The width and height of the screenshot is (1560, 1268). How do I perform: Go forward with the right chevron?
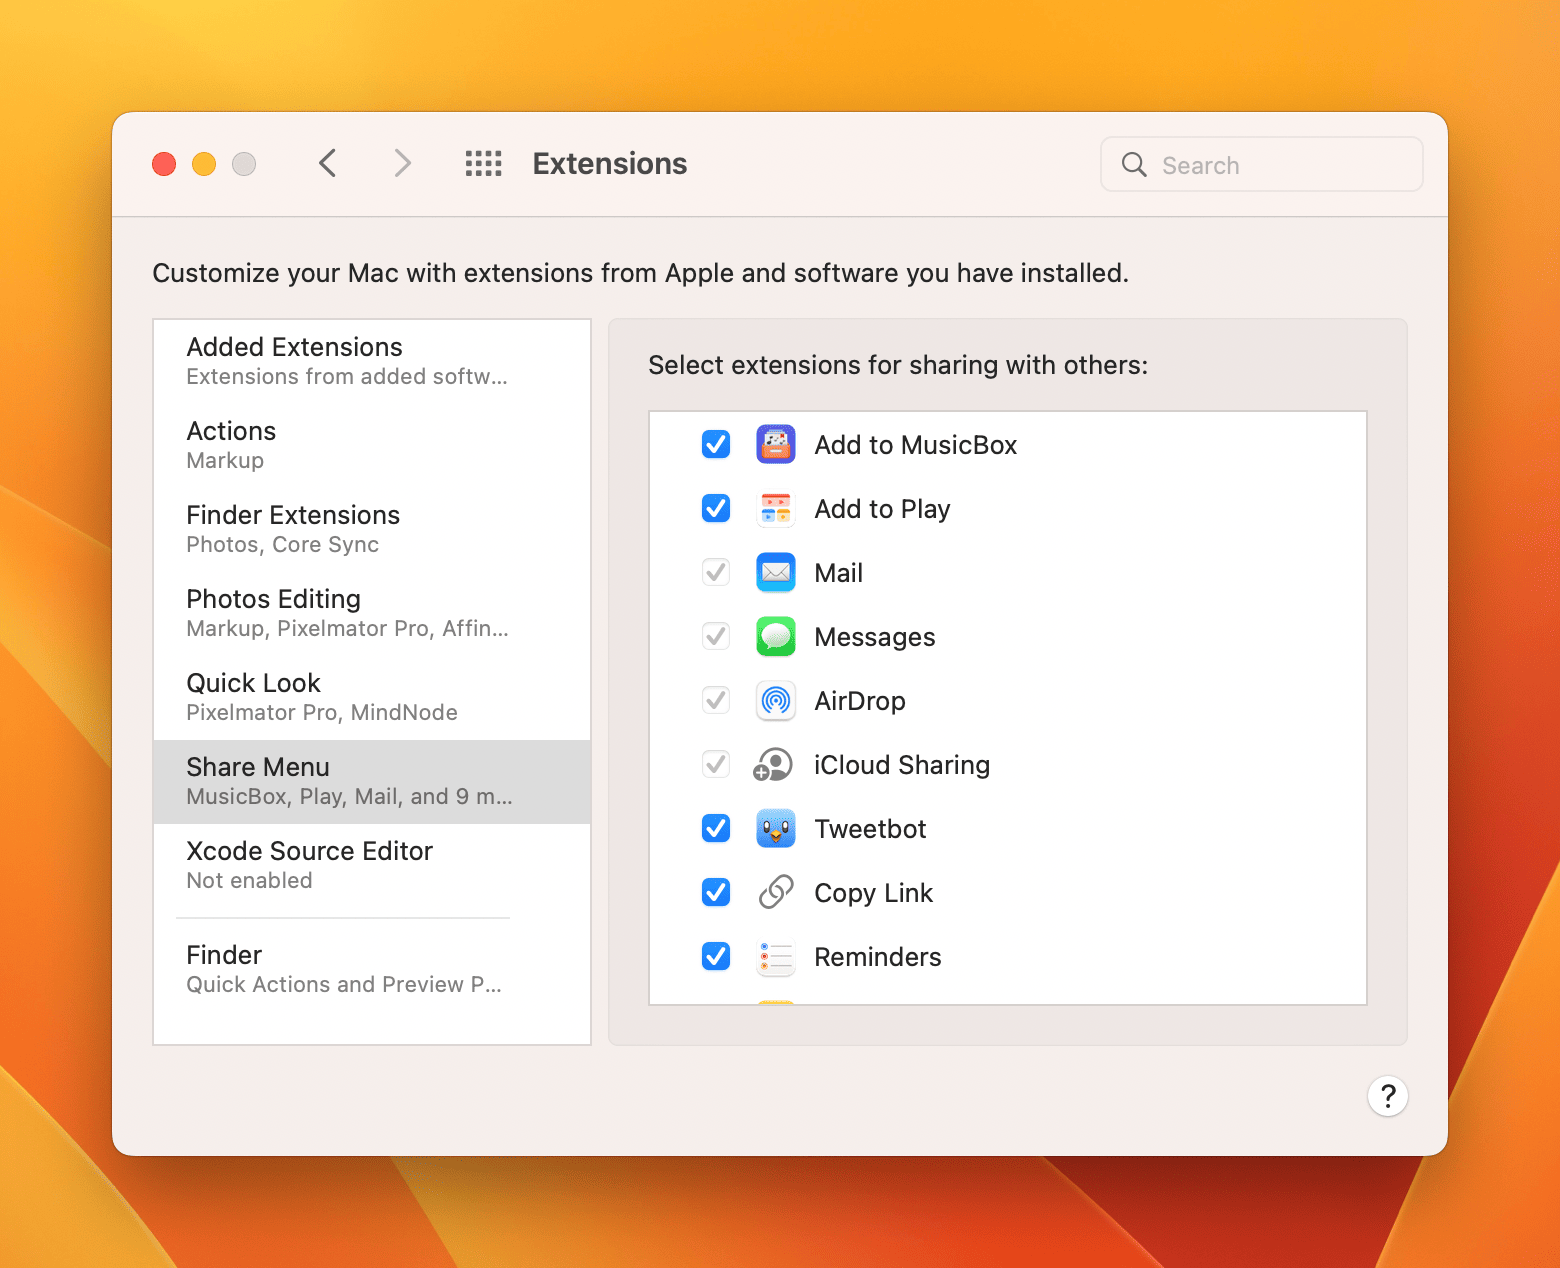[x=402, y=163]
